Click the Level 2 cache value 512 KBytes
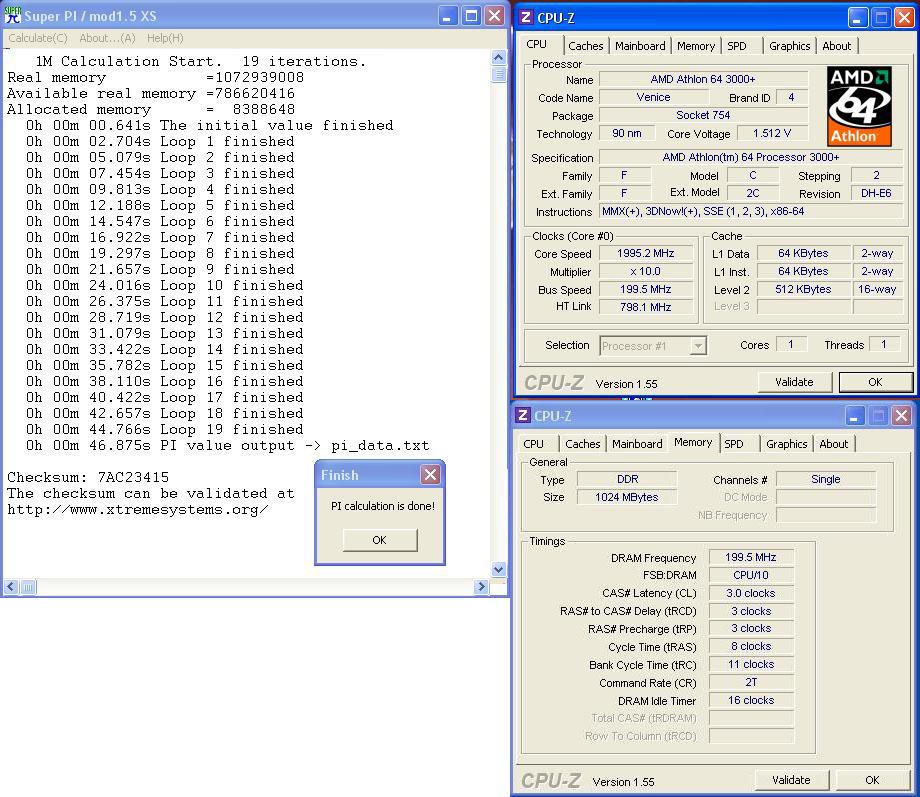This screenshot has height=797, width=920. click(803, 289)
